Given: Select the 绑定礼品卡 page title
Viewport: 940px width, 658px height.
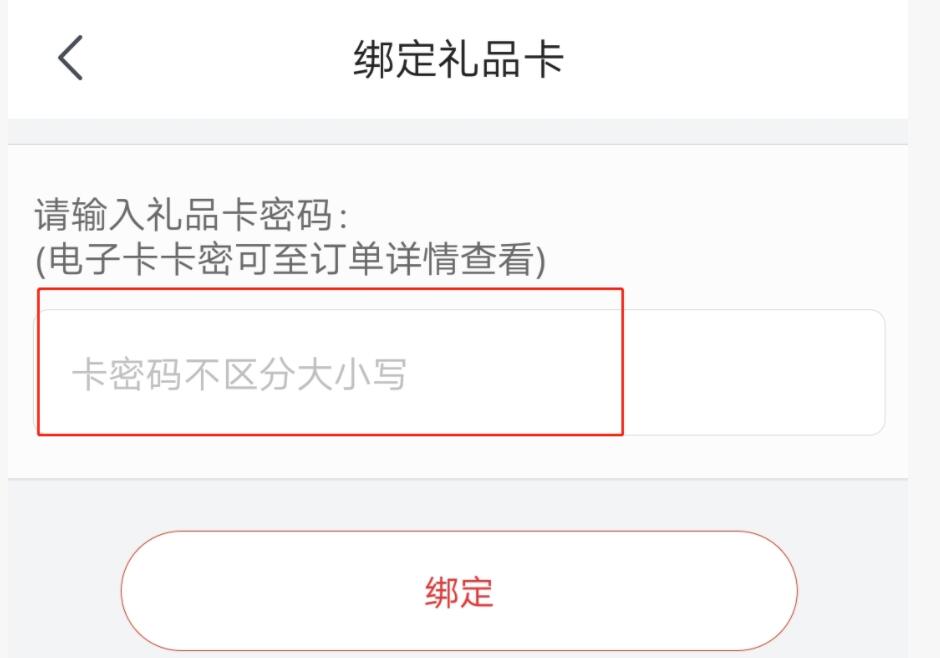Looking at the screenshot, I should coord(459,59).
